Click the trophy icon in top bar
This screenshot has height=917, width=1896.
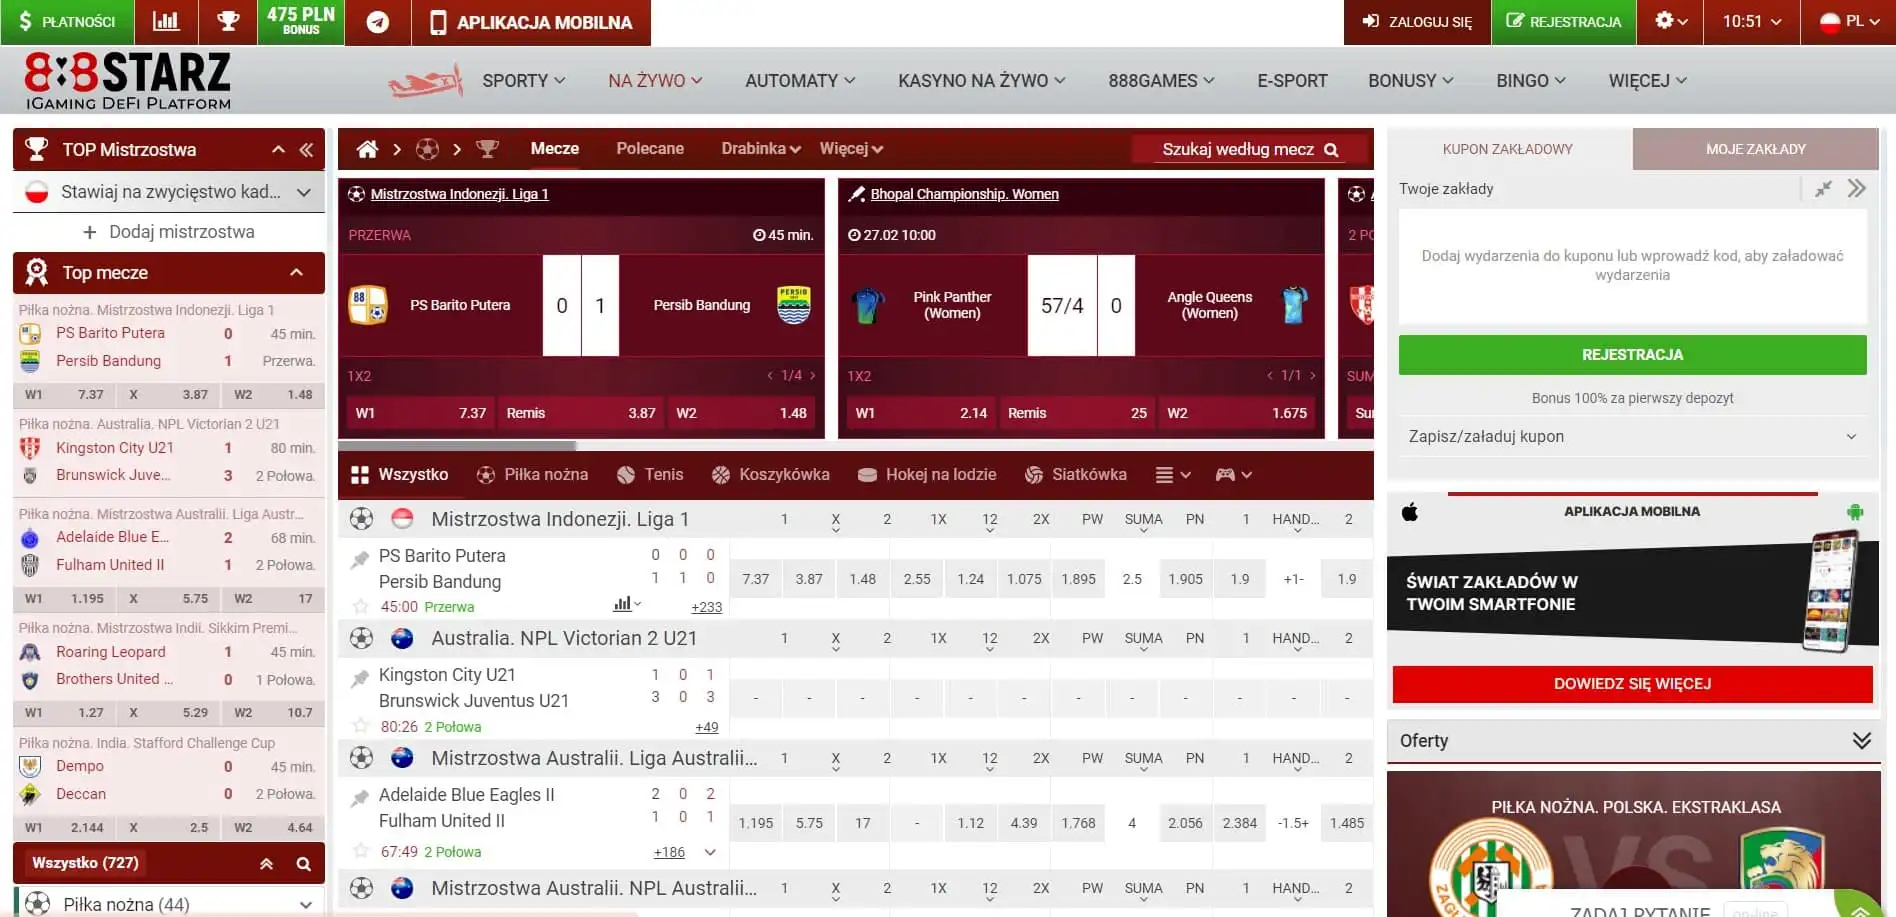[228, 21]
